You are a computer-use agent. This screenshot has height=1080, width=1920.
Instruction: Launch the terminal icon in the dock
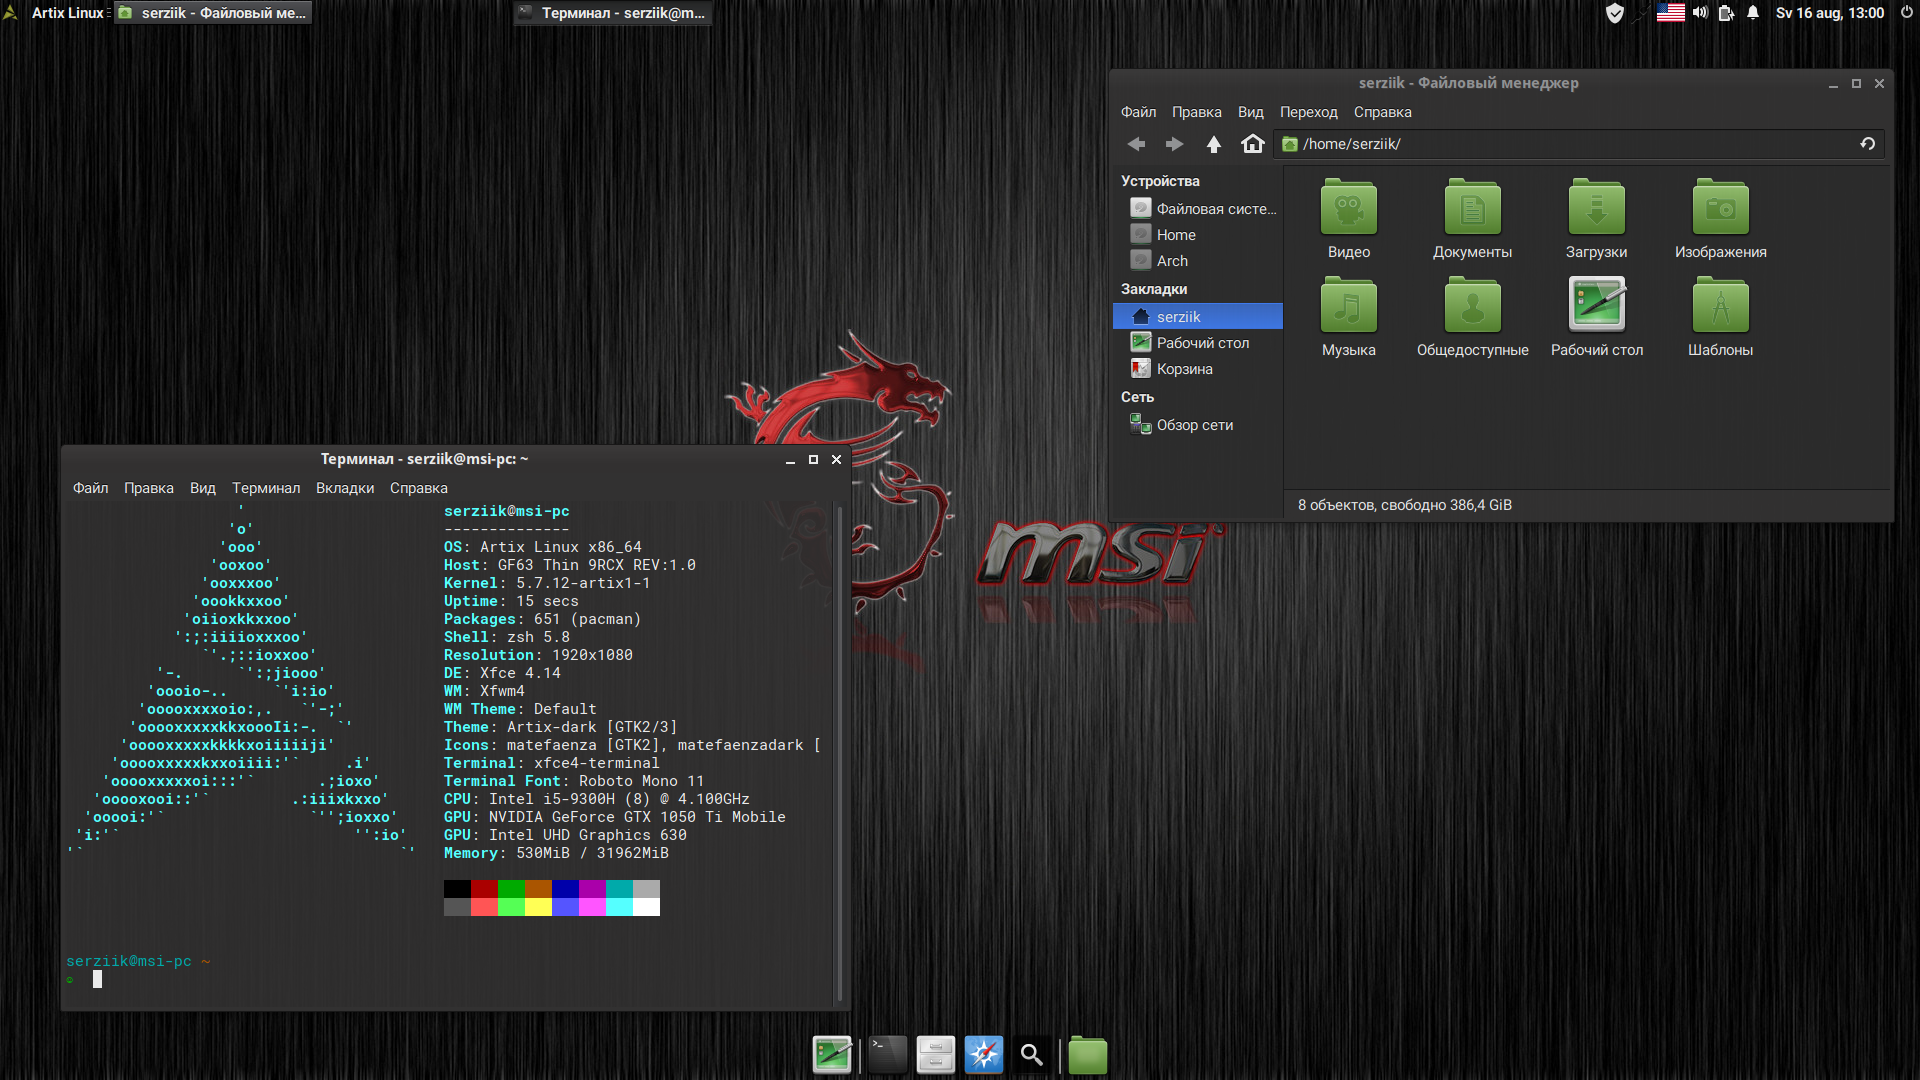(887, 1054)
